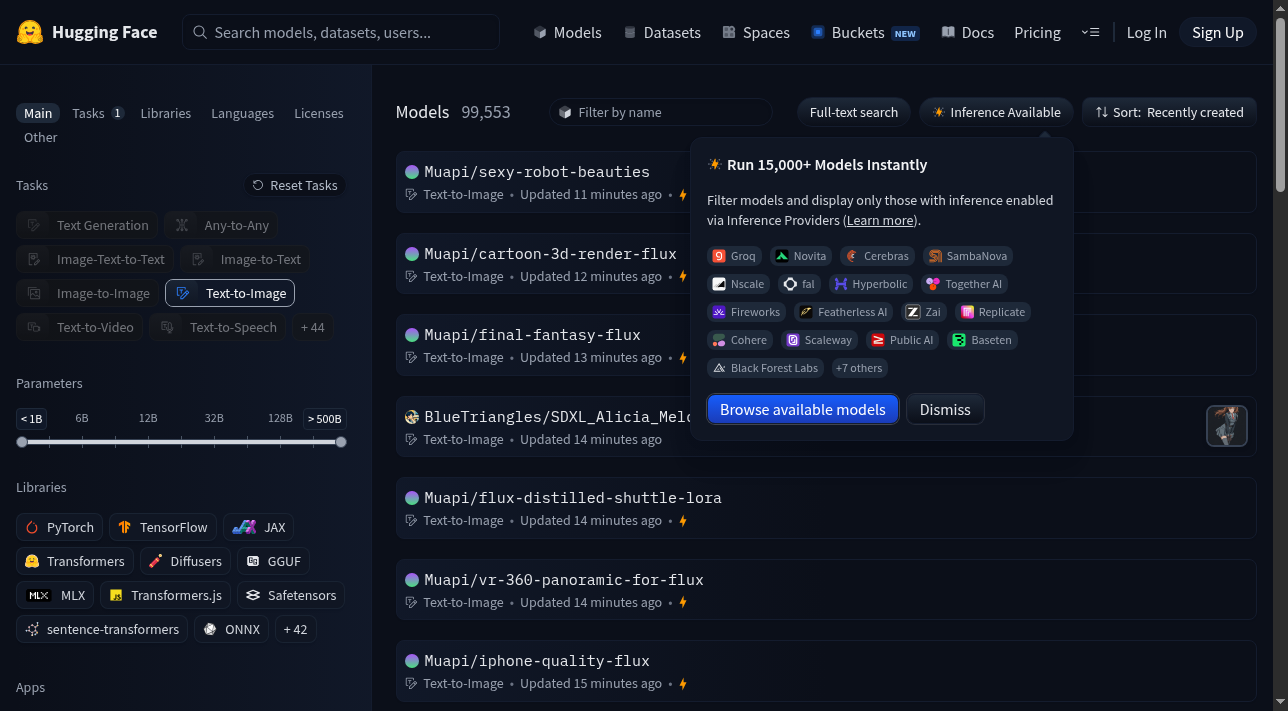Screen dimensions: 1288x711
Task: Open Buckets in the top nav
Action: click(x=865, y=32)
